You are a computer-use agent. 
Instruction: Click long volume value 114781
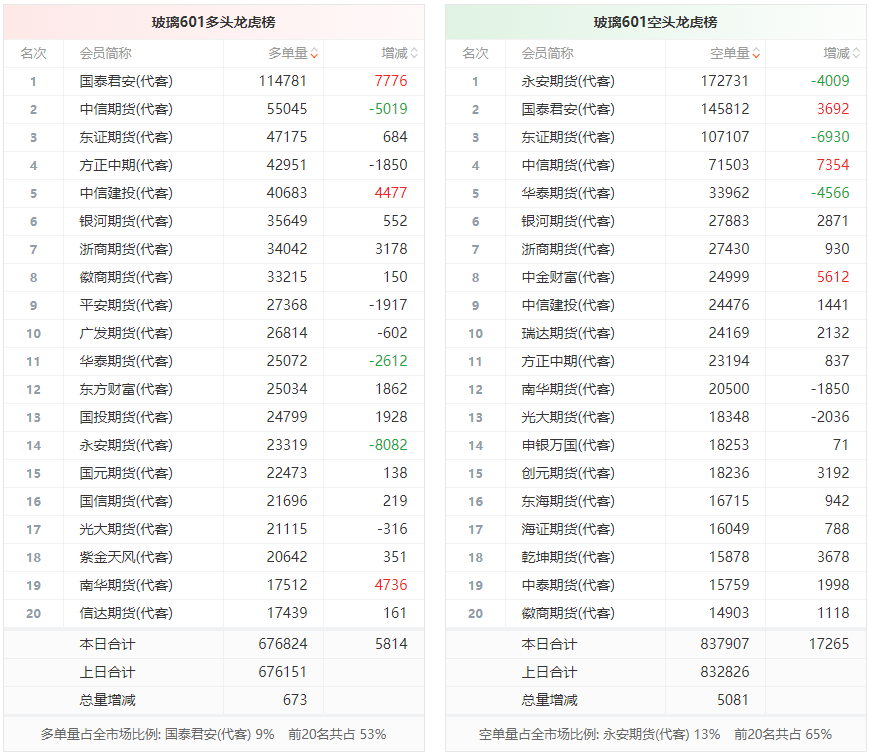(283, 81)
